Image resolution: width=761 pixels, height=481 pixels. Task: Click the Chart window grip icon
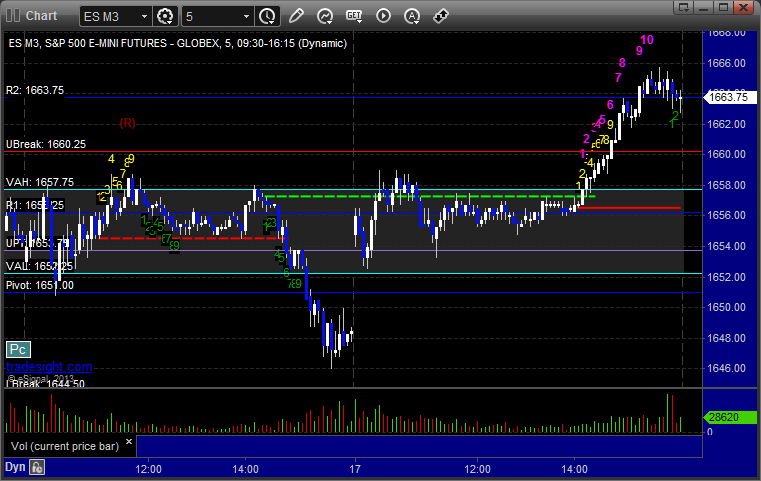coord(13,16)
